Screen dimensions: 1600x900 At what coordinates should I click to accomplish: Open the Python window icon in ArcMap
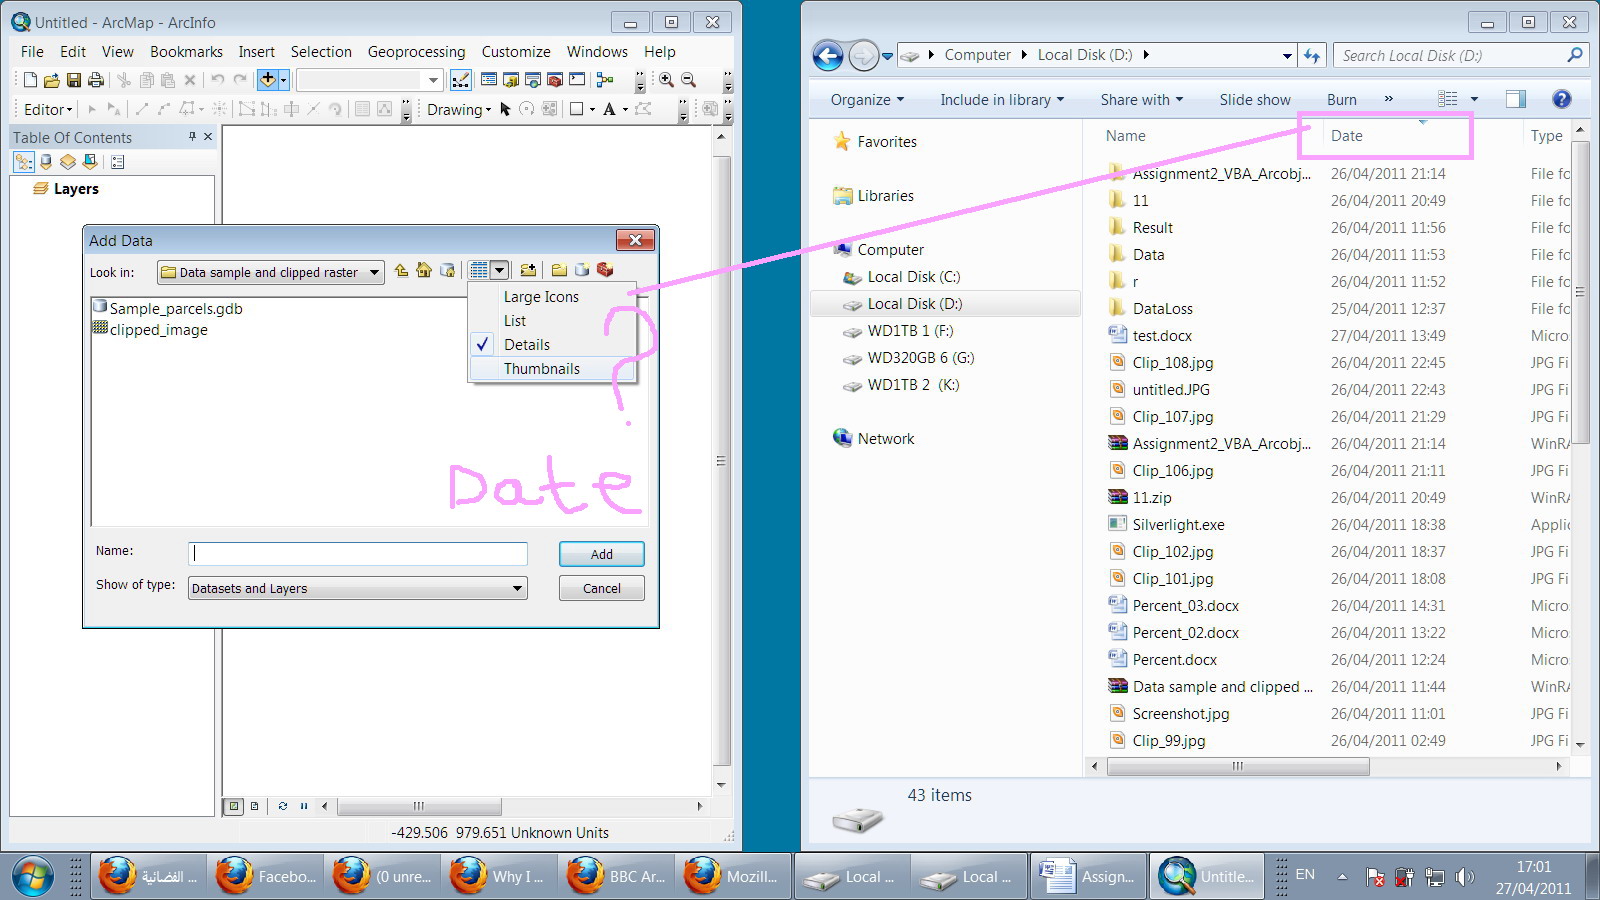[577, 80]
